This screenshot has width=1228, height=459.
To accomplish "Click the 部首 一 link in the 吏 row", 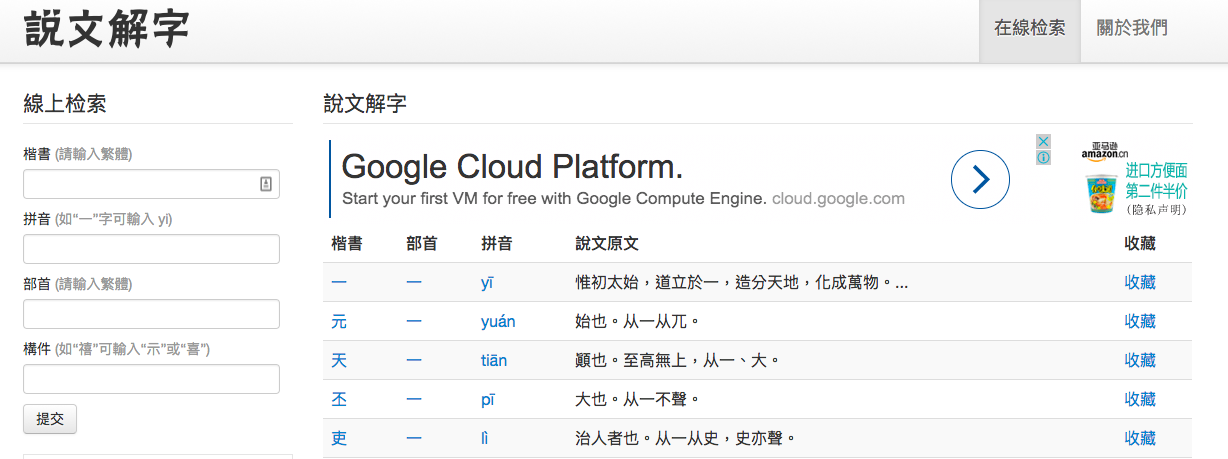I will (x=414, y=438).
